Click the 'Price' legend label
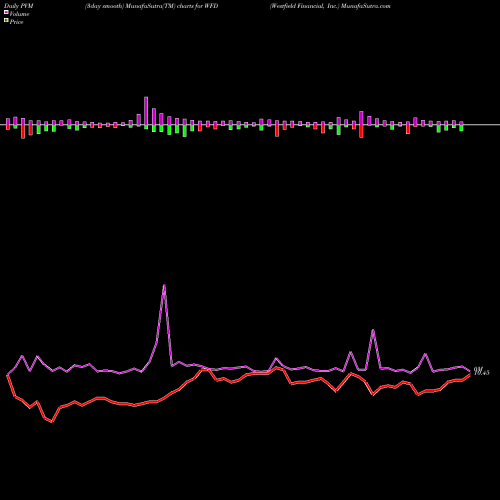The width and height of the screenshot is (500, 500). [x=16, y=22]
